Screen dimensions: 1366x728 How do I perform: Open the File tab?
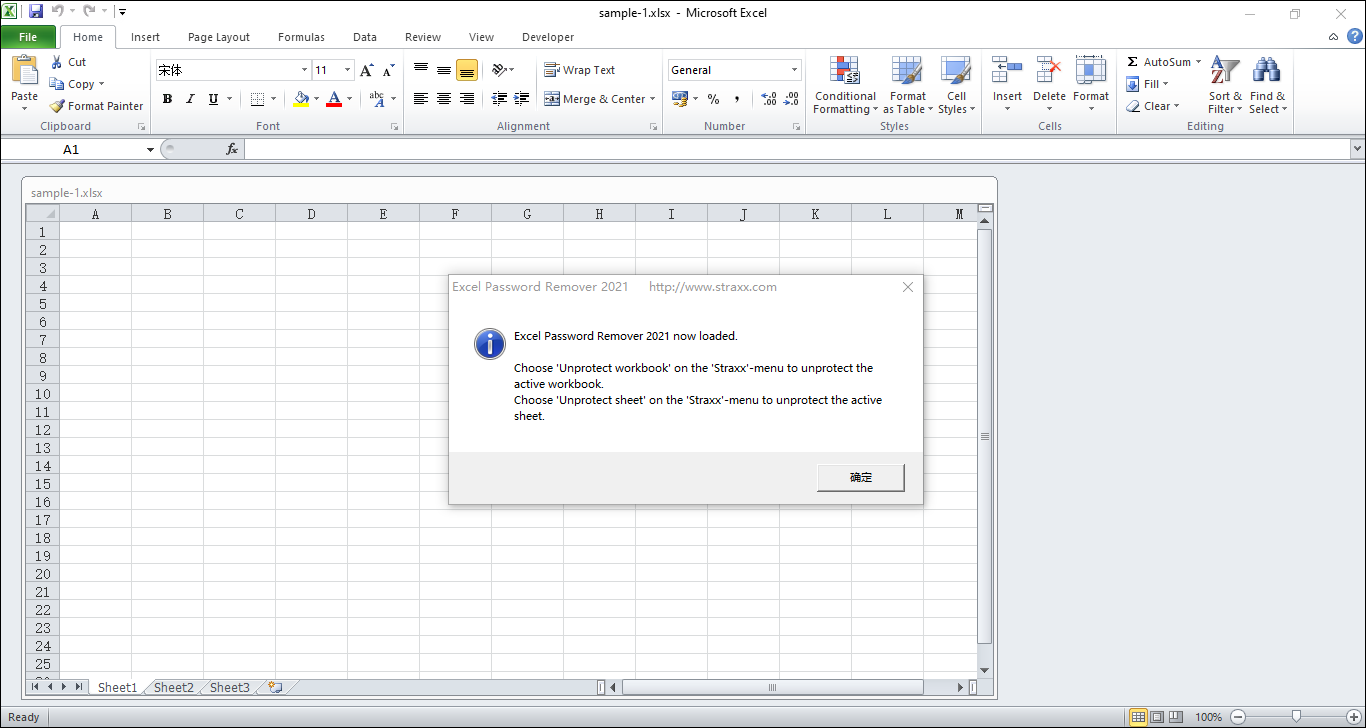pos(28,37)
